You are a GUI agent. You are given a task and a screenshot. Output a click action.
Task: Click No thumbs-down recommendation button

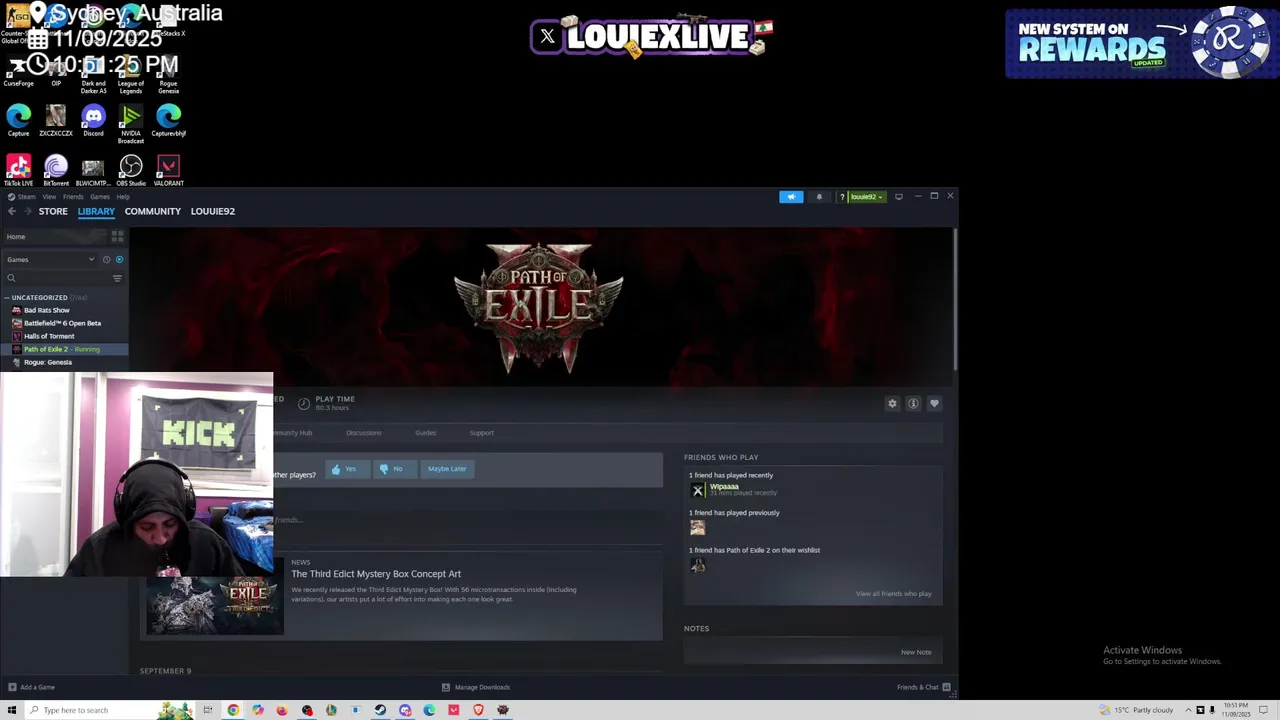pyautogui.click(x=393, y=469)
